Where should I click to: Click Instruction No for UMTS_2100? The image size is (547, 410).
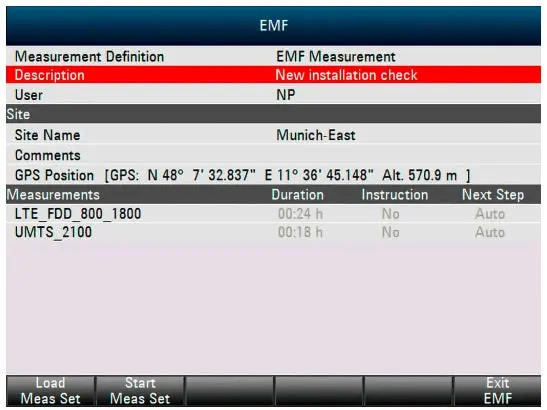(390, 232)
